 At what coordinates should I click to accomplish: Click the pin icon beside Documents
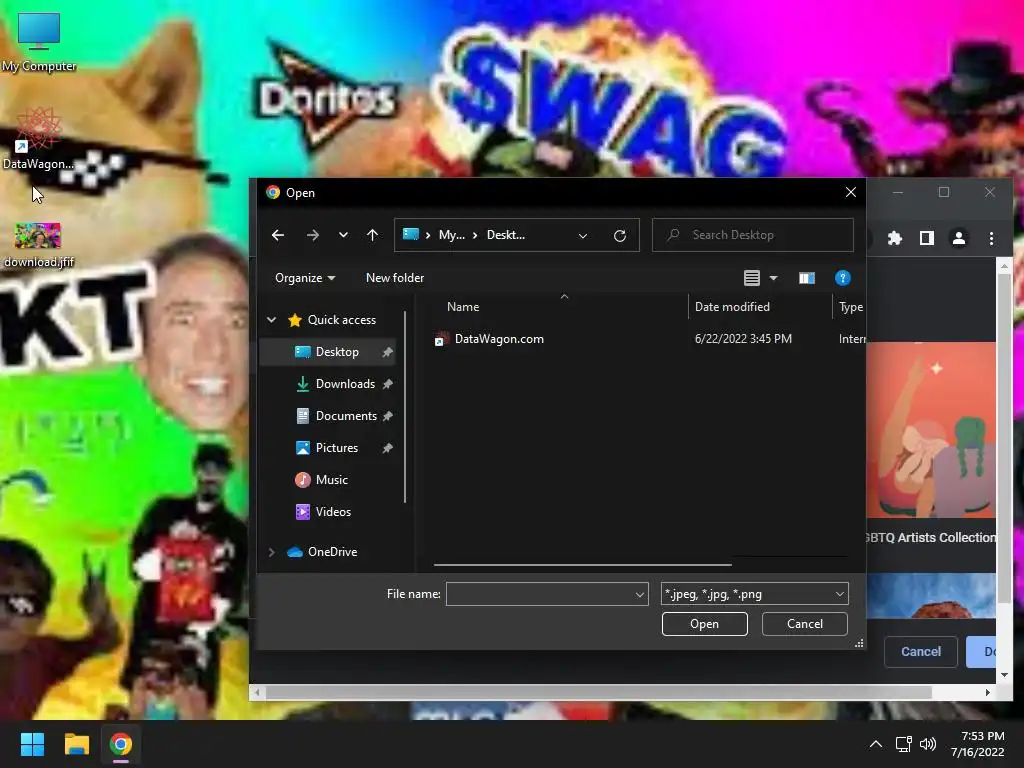pos(387,416)
